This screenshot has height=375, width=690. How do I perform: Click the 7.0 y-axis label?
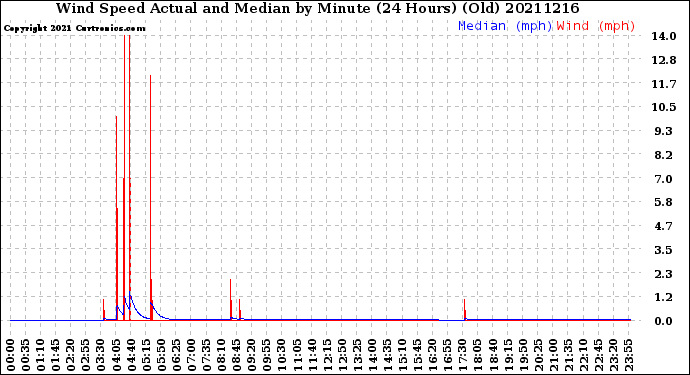[664, 179]
